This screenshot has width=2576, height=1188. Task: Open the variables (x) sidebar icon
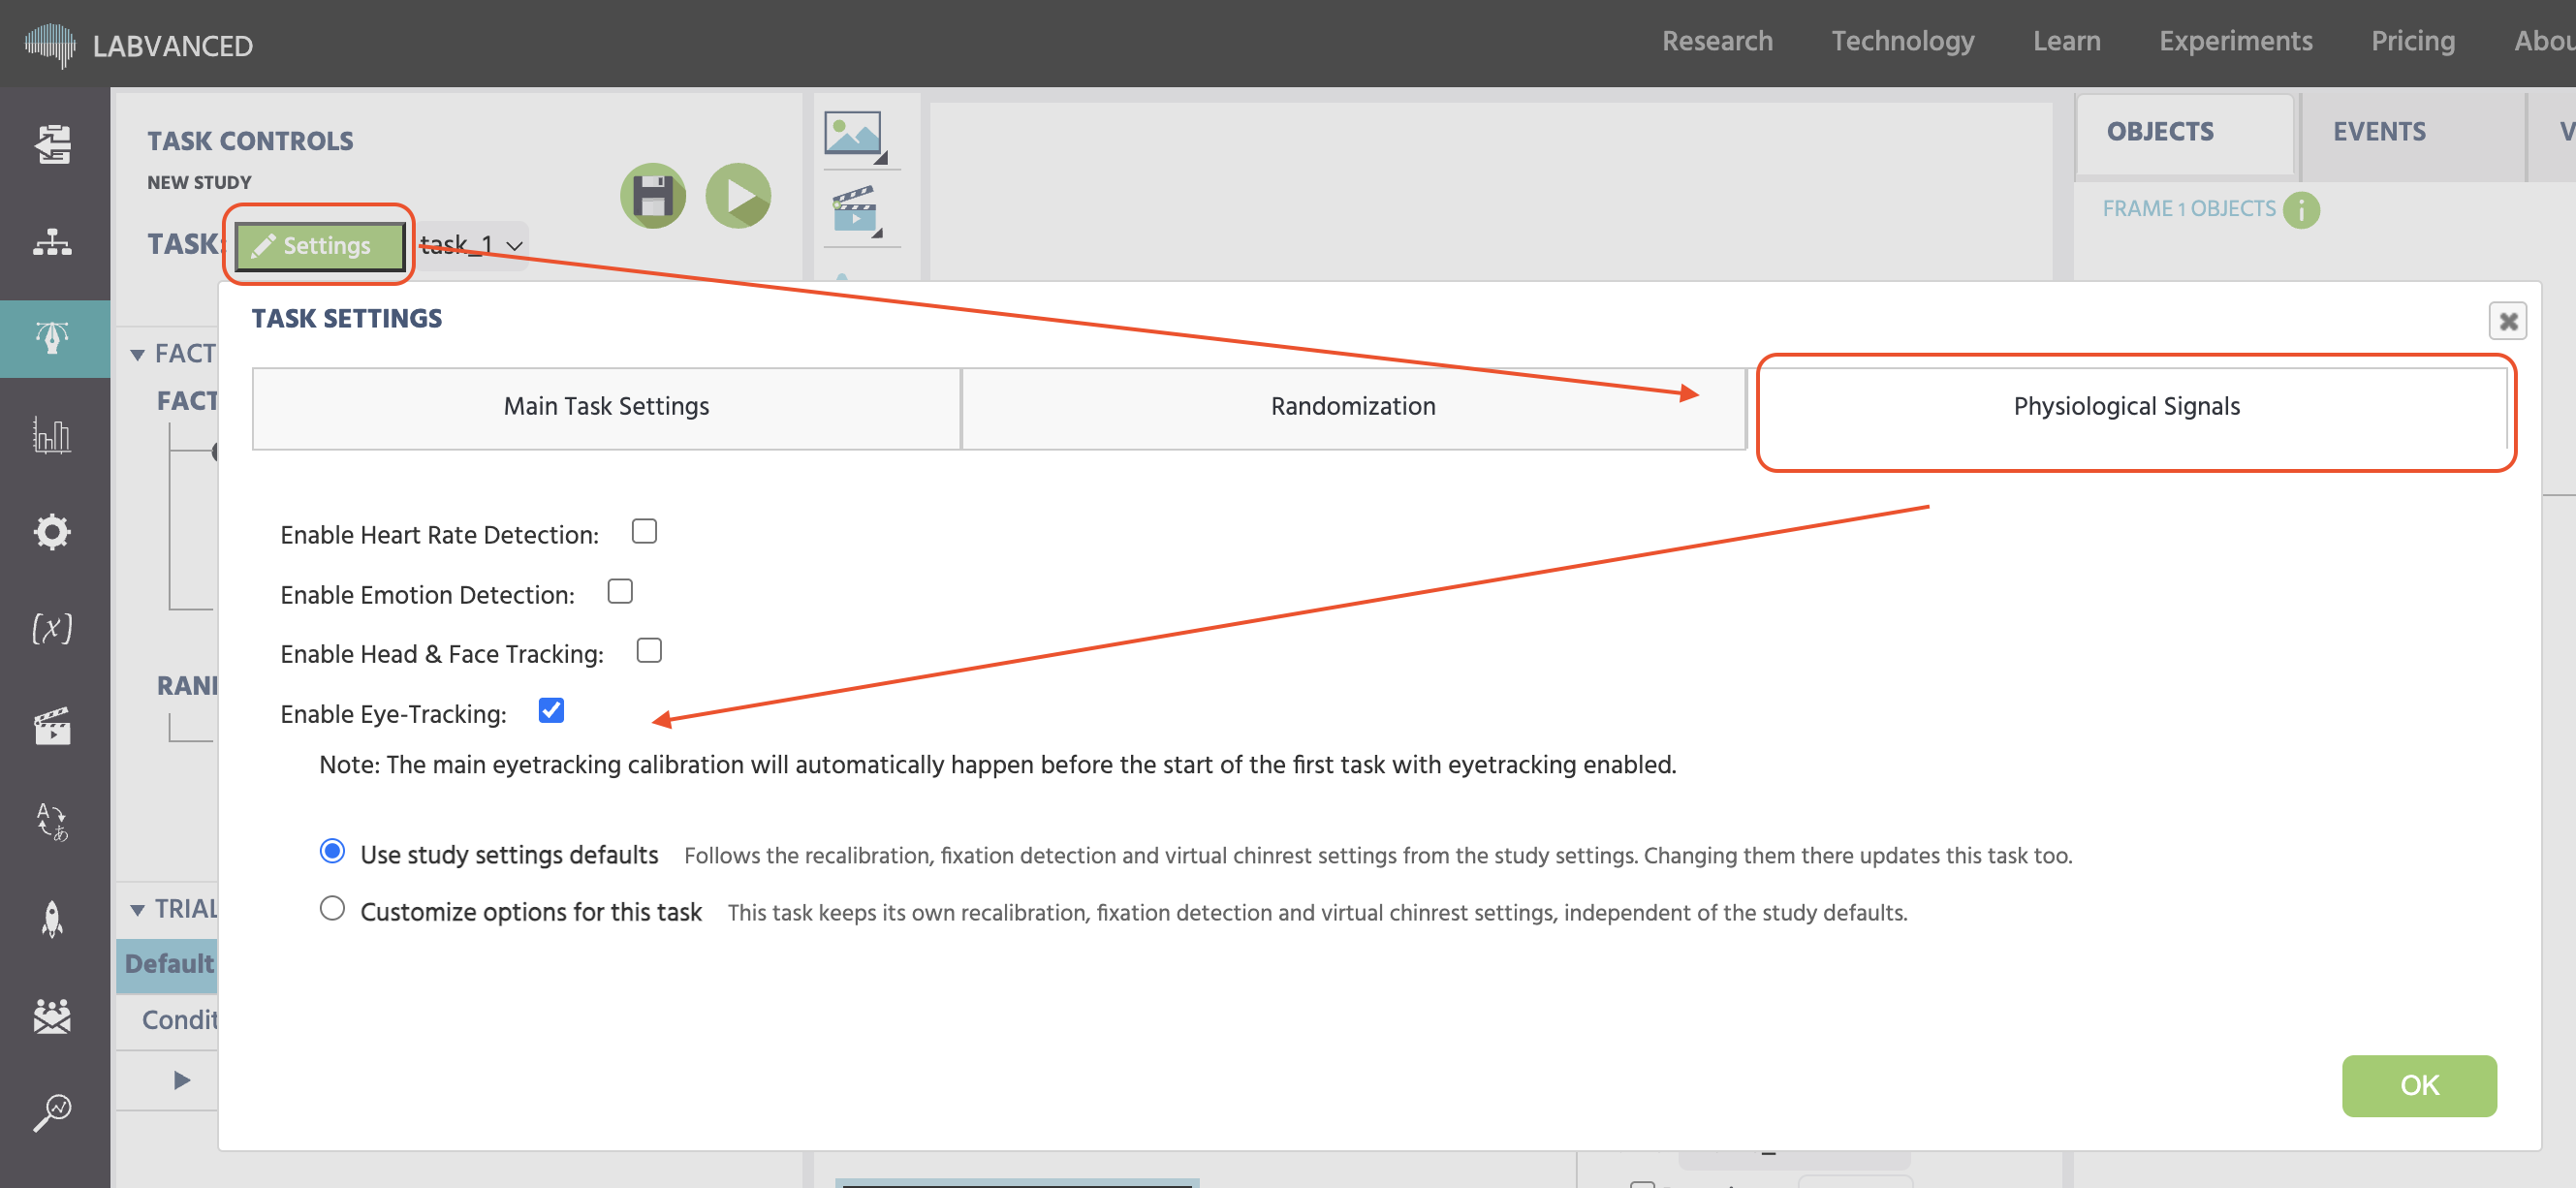click(x=53, y=628)
